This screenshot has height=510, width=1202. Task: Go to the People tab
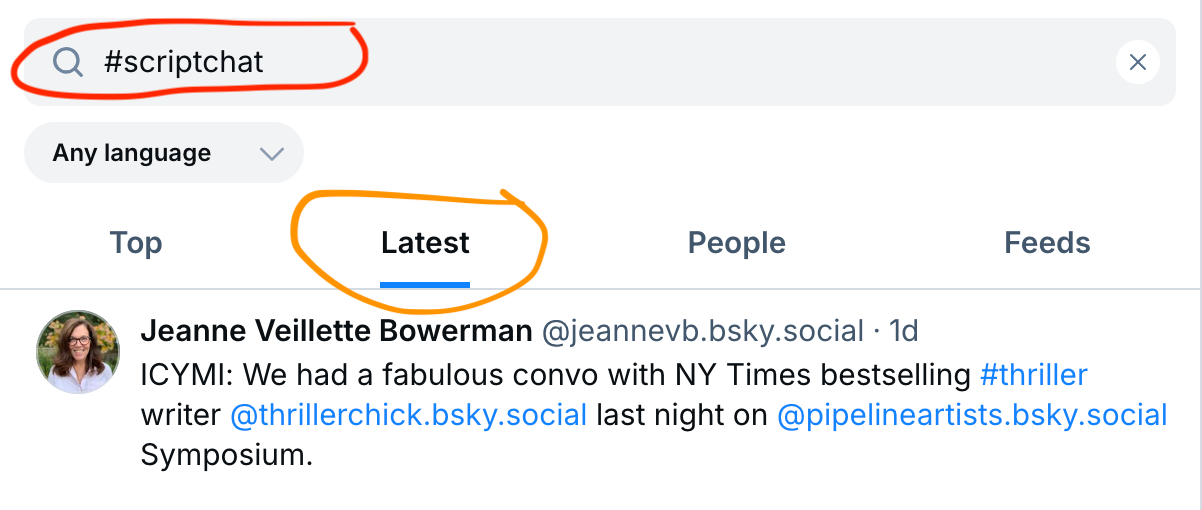736,243
